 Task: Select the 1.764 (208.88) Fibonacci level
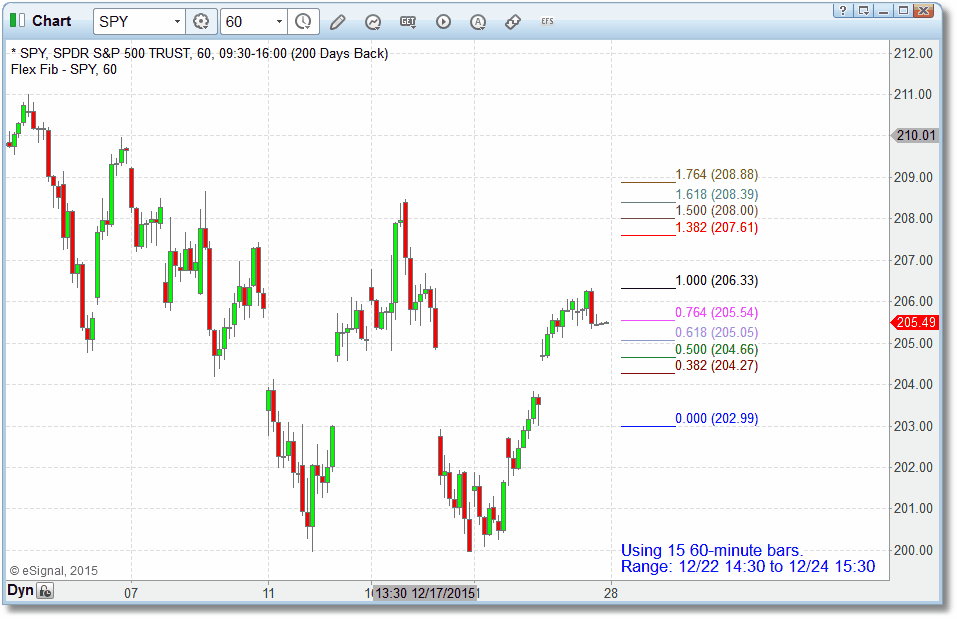(717, 175)
